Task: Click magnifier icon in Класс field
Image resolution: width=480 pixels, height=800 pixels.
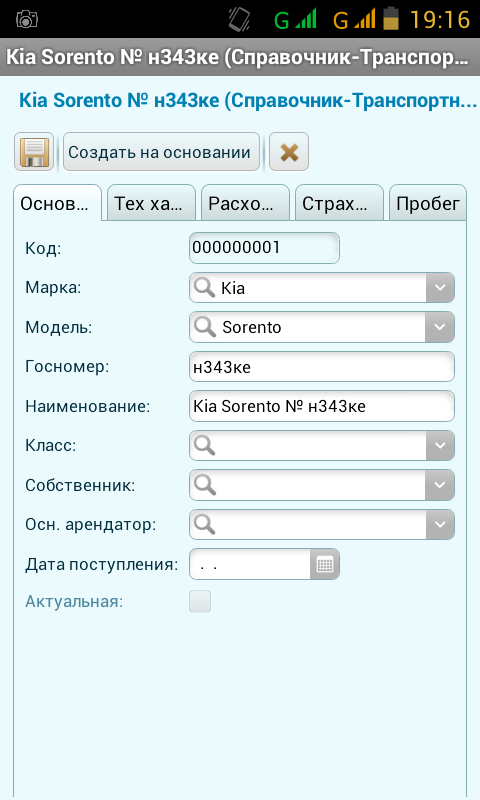Action: [x=205, y=445]
